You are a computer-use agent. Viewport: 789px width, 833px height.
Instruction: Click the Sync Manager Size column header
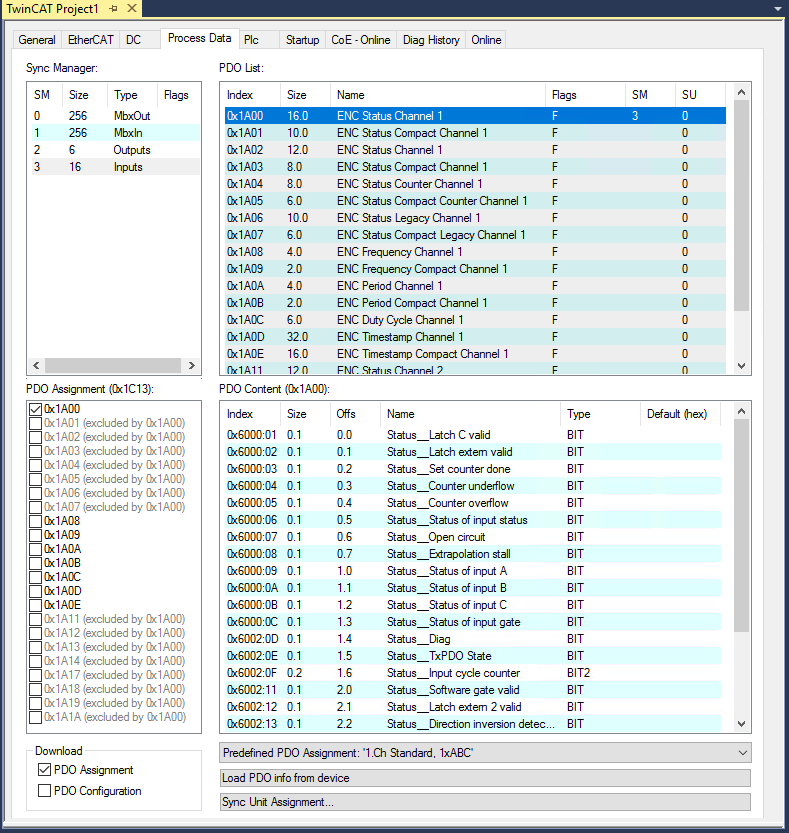pos(84,95)
